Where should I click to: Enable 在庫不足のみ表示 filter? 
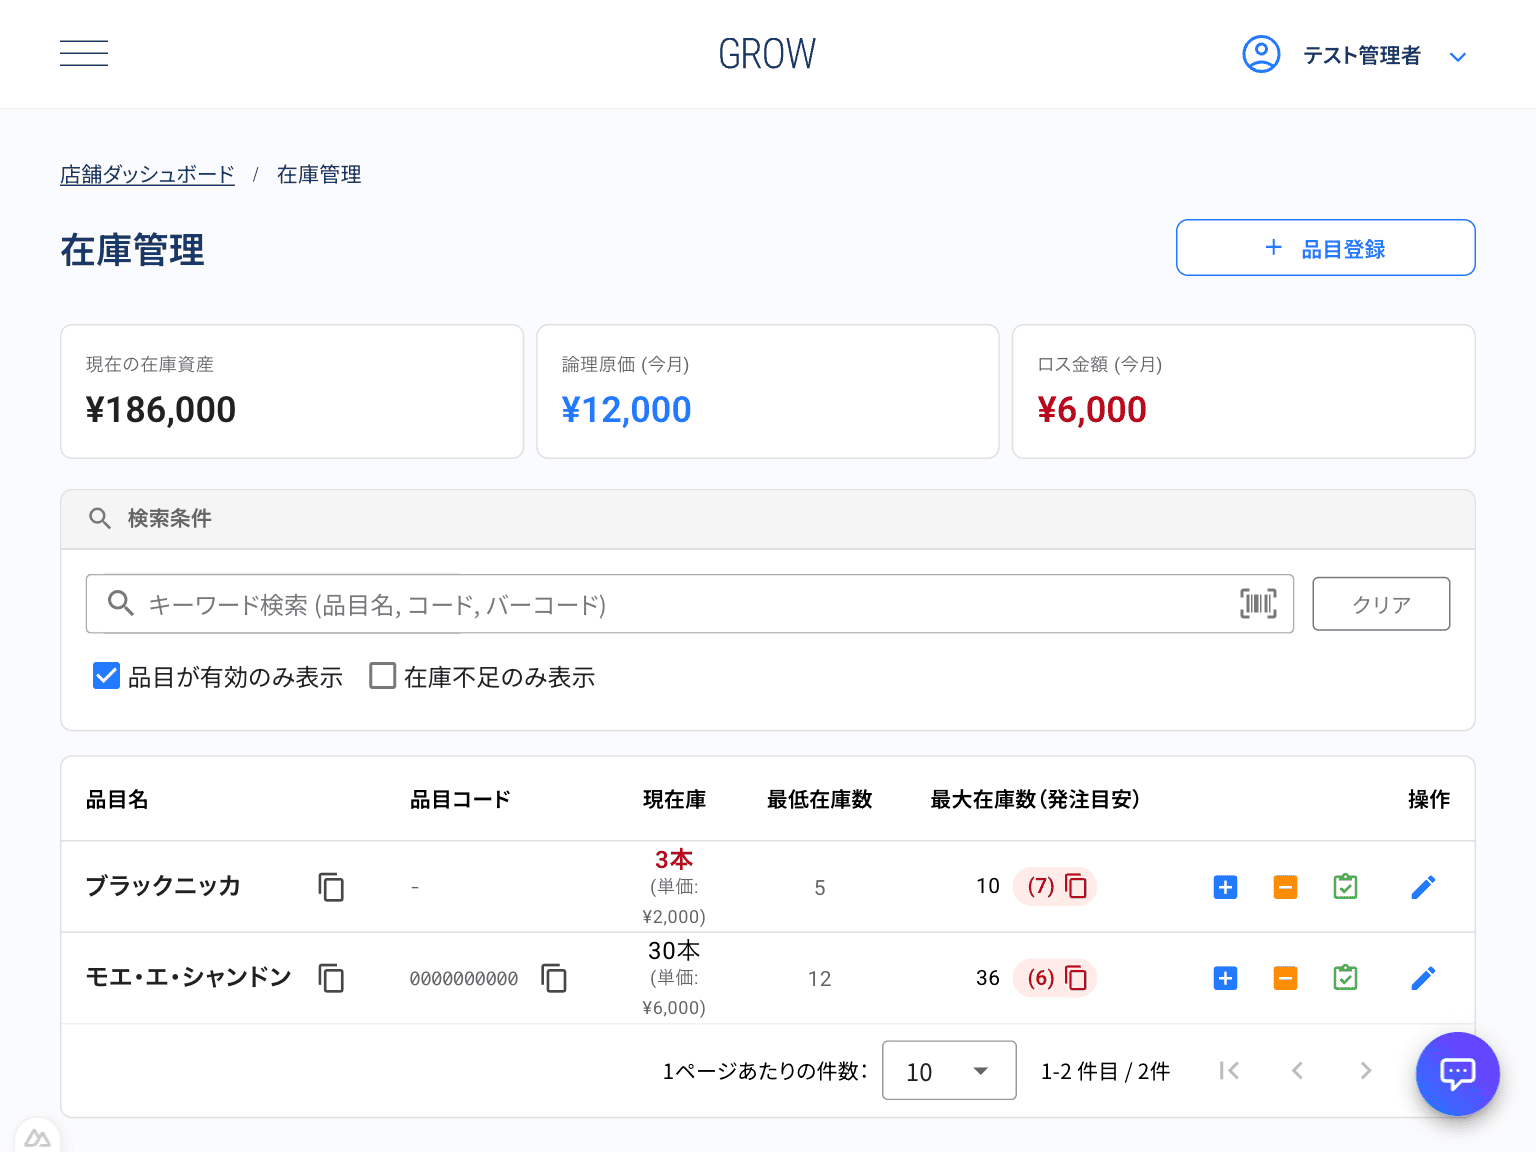coord(382,676)
